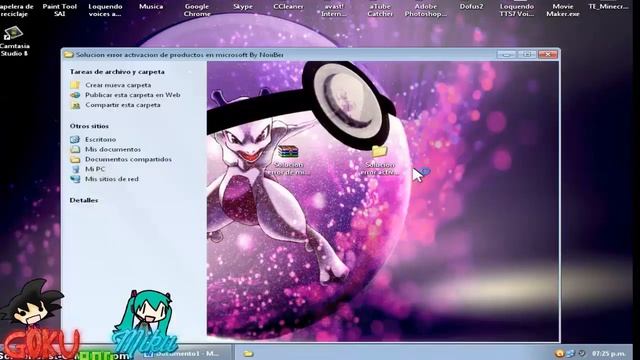Open the Movie Maker.exe desktop shortcut
The height and width of the screenshot is (360, 640).
pos(563,10)
